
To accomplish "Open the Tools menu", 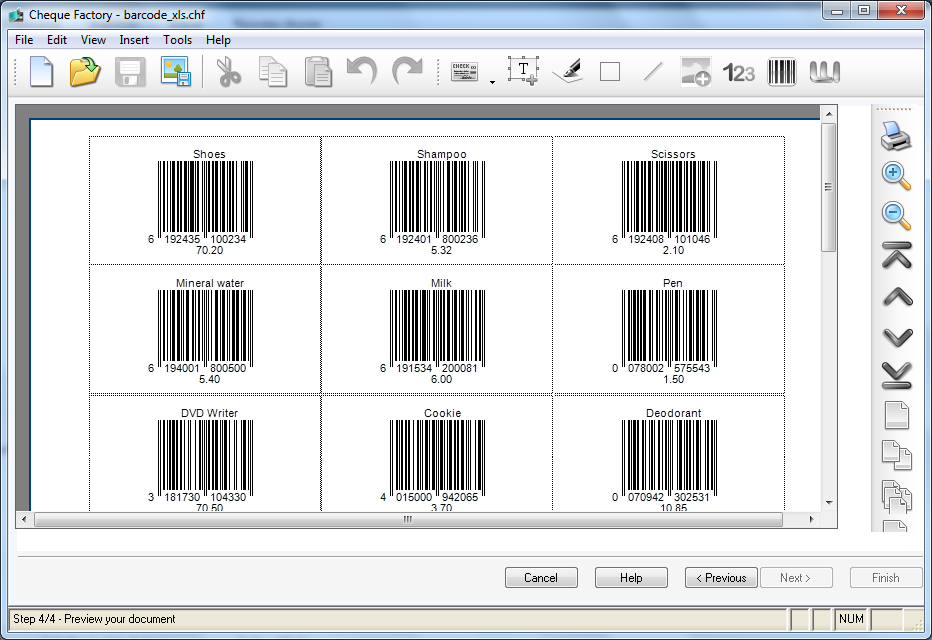I will (178, 40).
